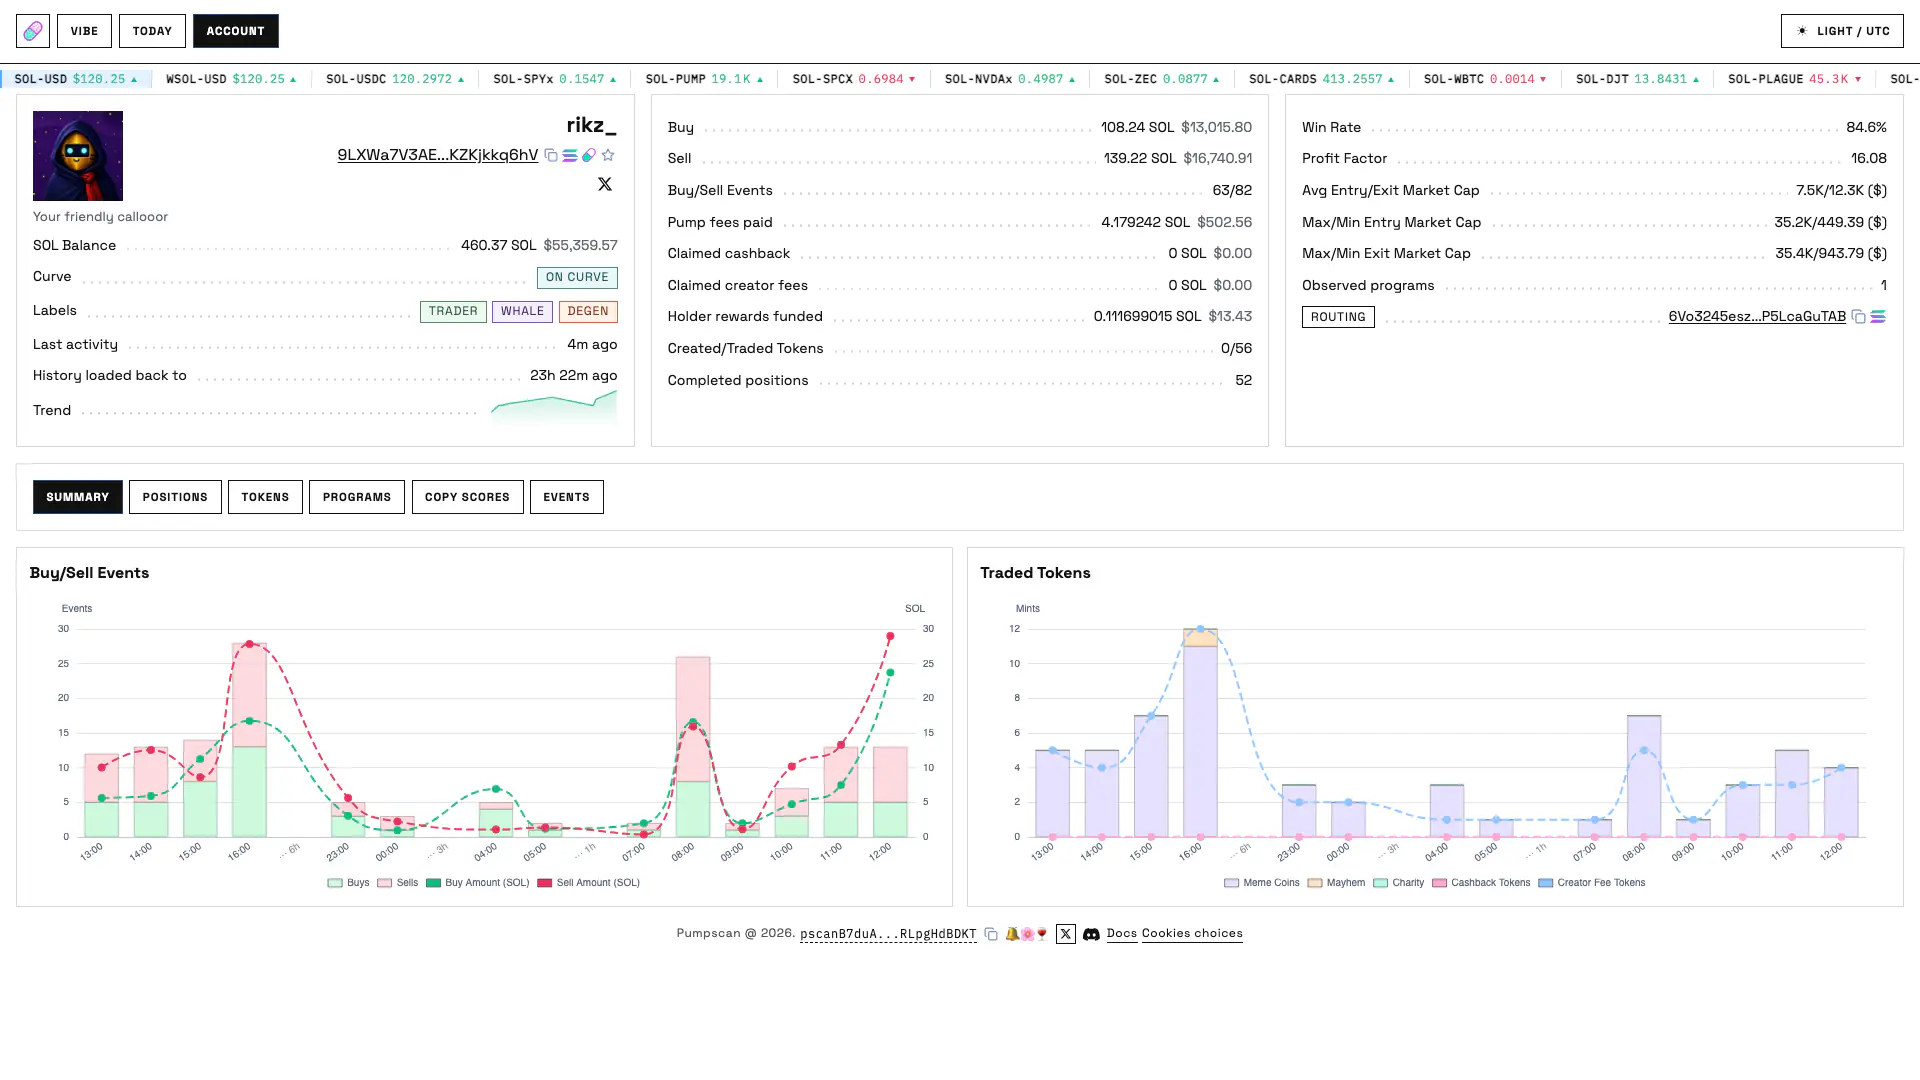1920x1080 pixels.
Task: Toggle Cashback Tokens legend entry
Action: (x=1482, y=883)
